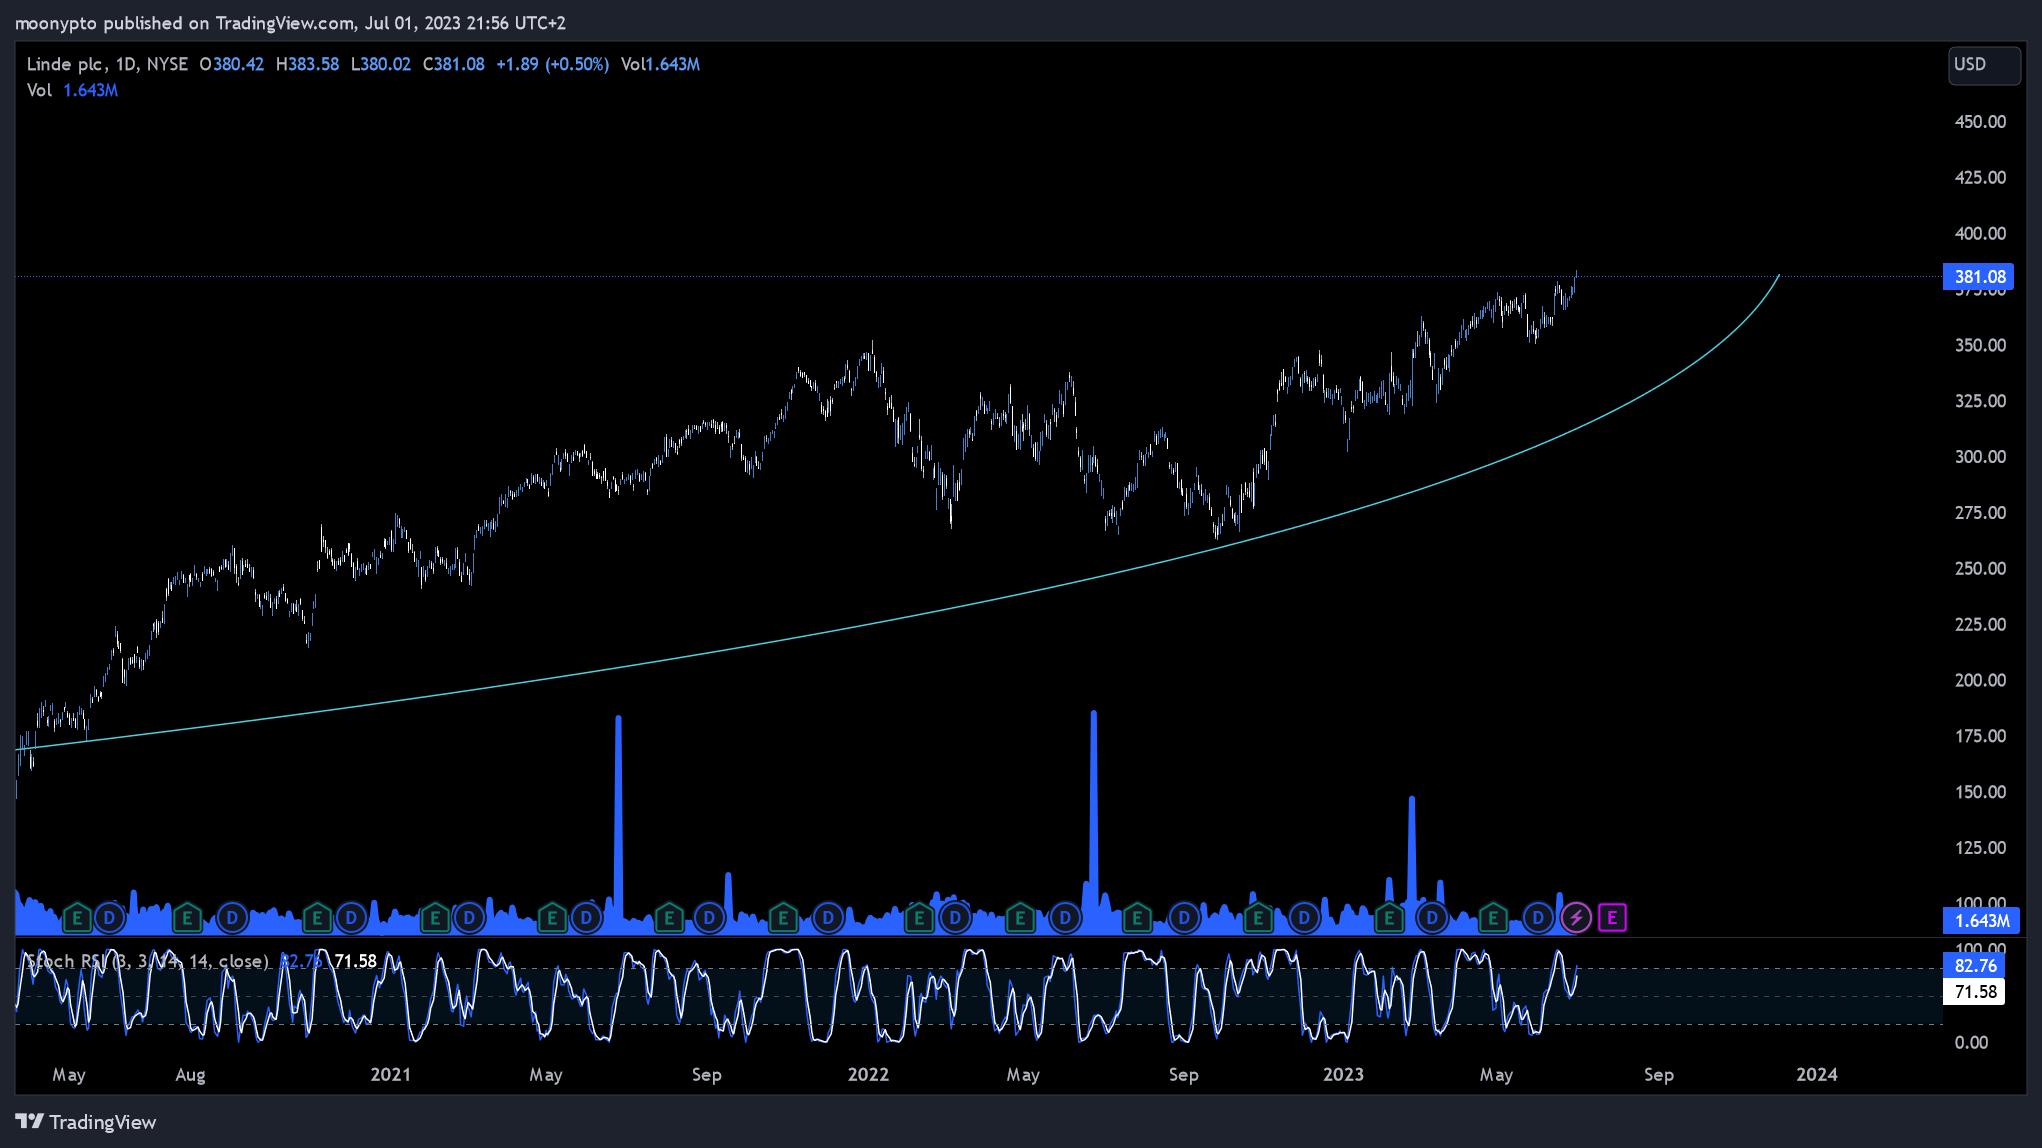2042x1148 pixels.
Task: Click the O380.42 open value
Action: (x=232, y=64)
